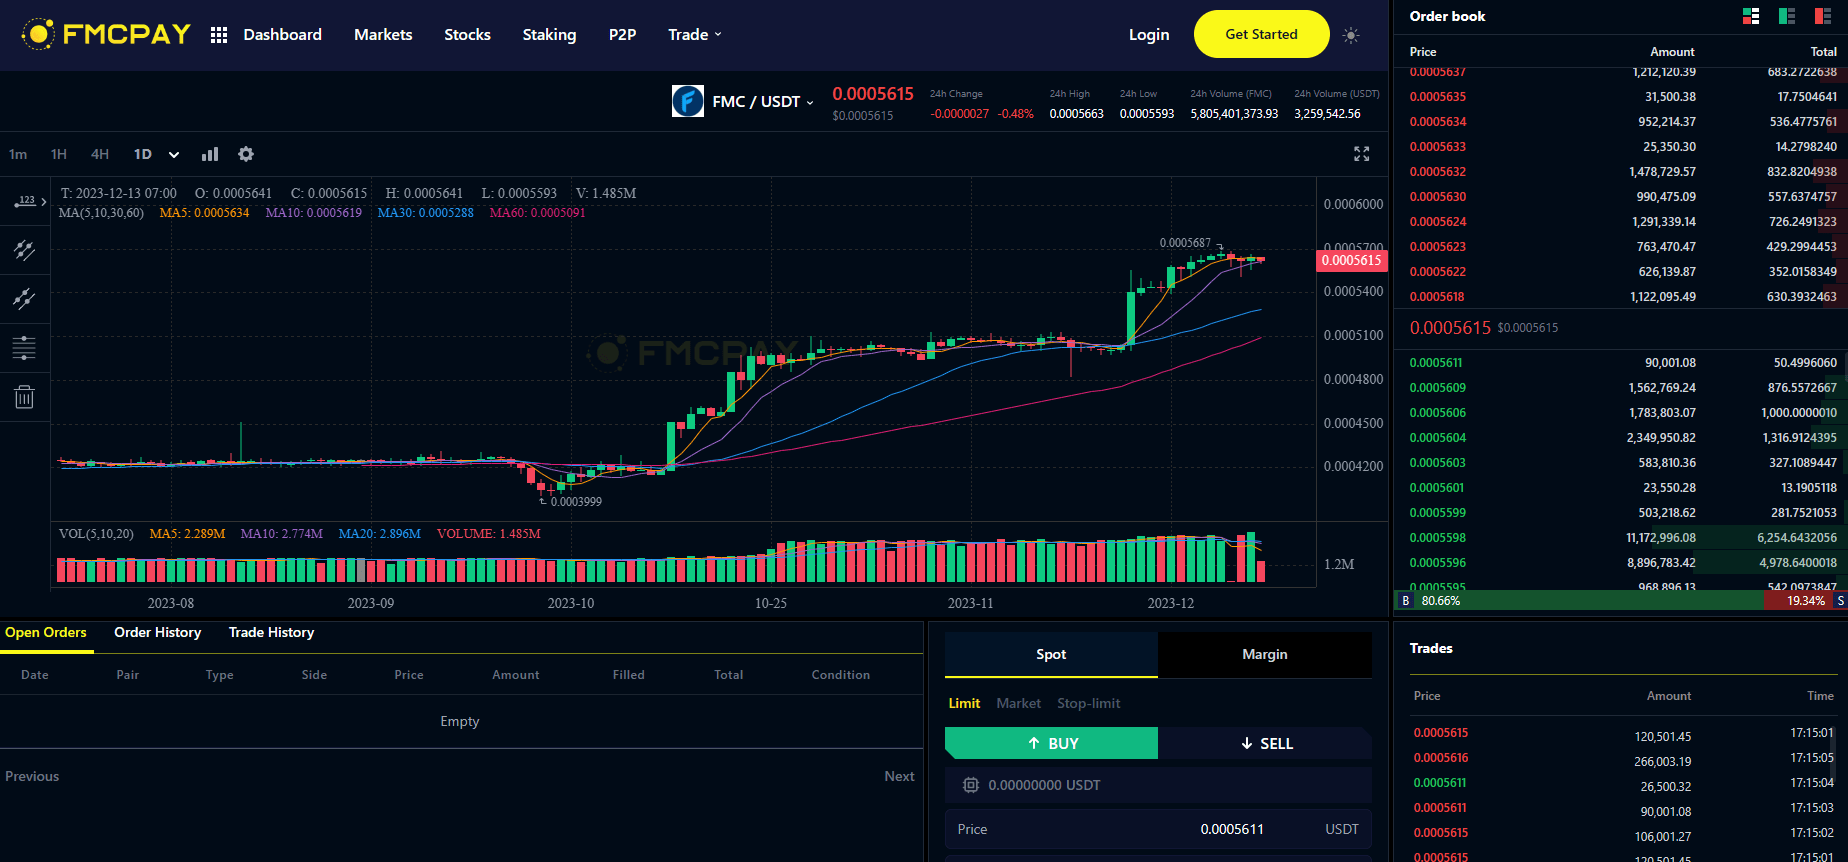This screenshot has width=1848, height=862.
Task: Expand more chart timeframes dropdown
Action: [174, 155]
